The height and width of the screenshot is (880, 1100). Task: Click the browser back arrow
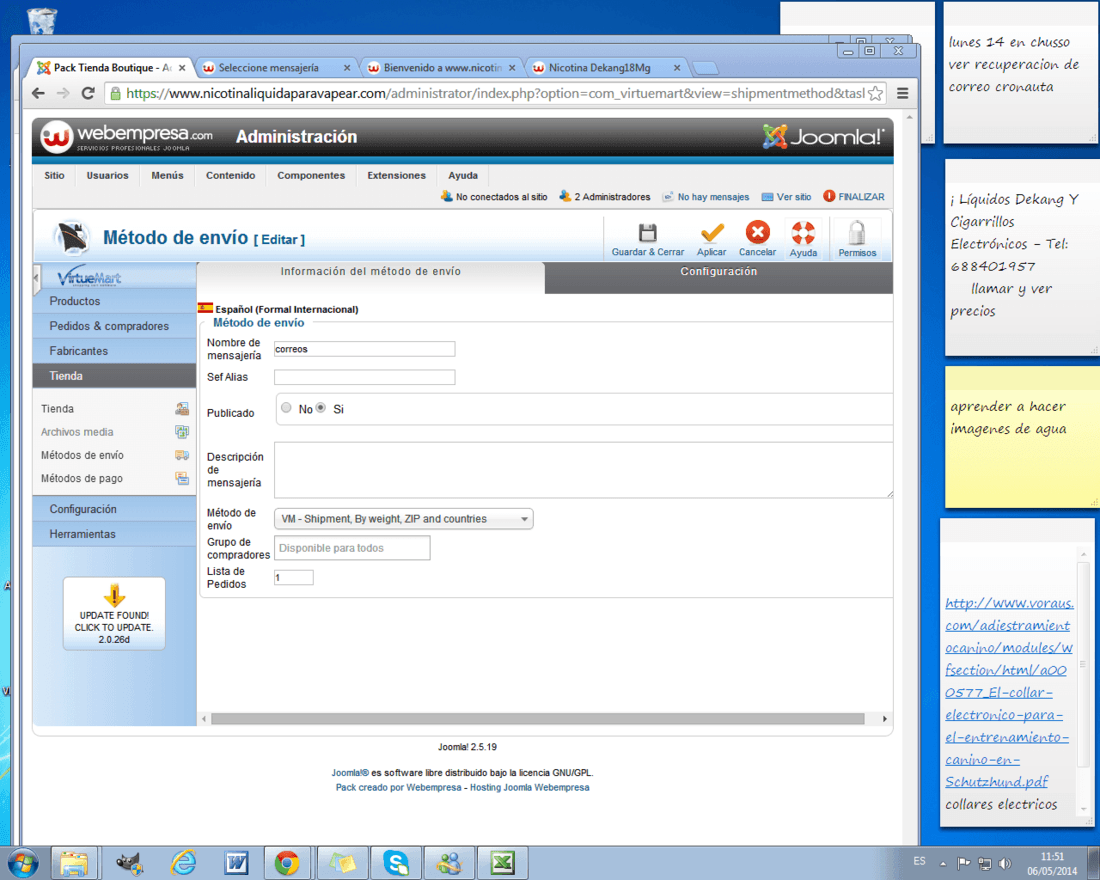pos(39,93)
